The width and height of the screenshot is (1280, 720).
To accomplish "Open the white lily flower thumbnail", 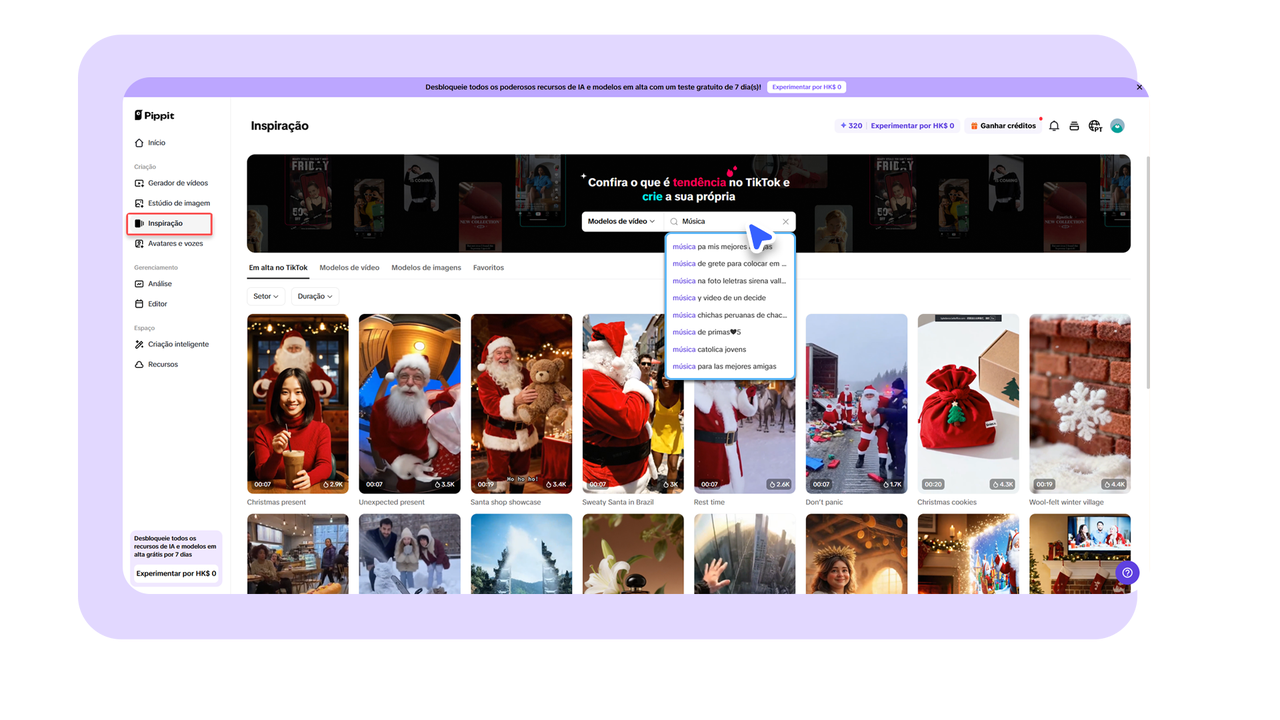I will click(x=633, y=554).
